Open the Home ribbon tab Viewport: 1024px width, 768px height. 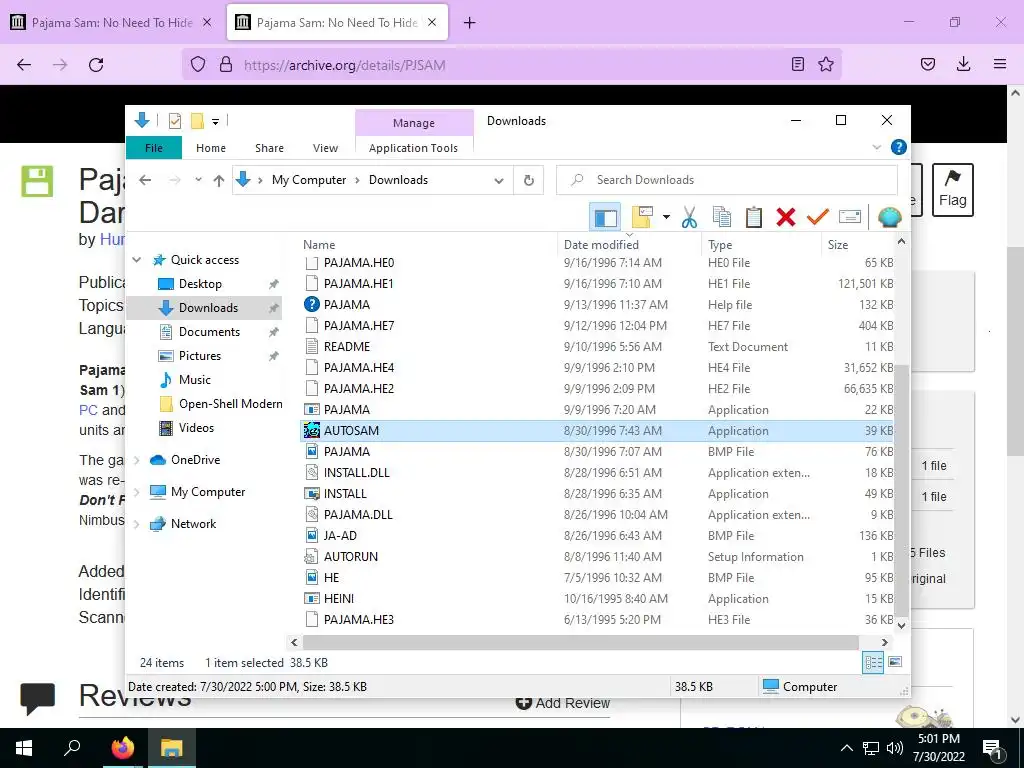[x=210, y=148]
